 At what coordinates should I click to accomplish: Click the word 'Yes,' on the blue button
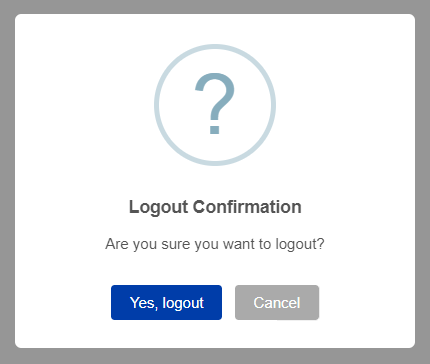(x=144, y=303)
